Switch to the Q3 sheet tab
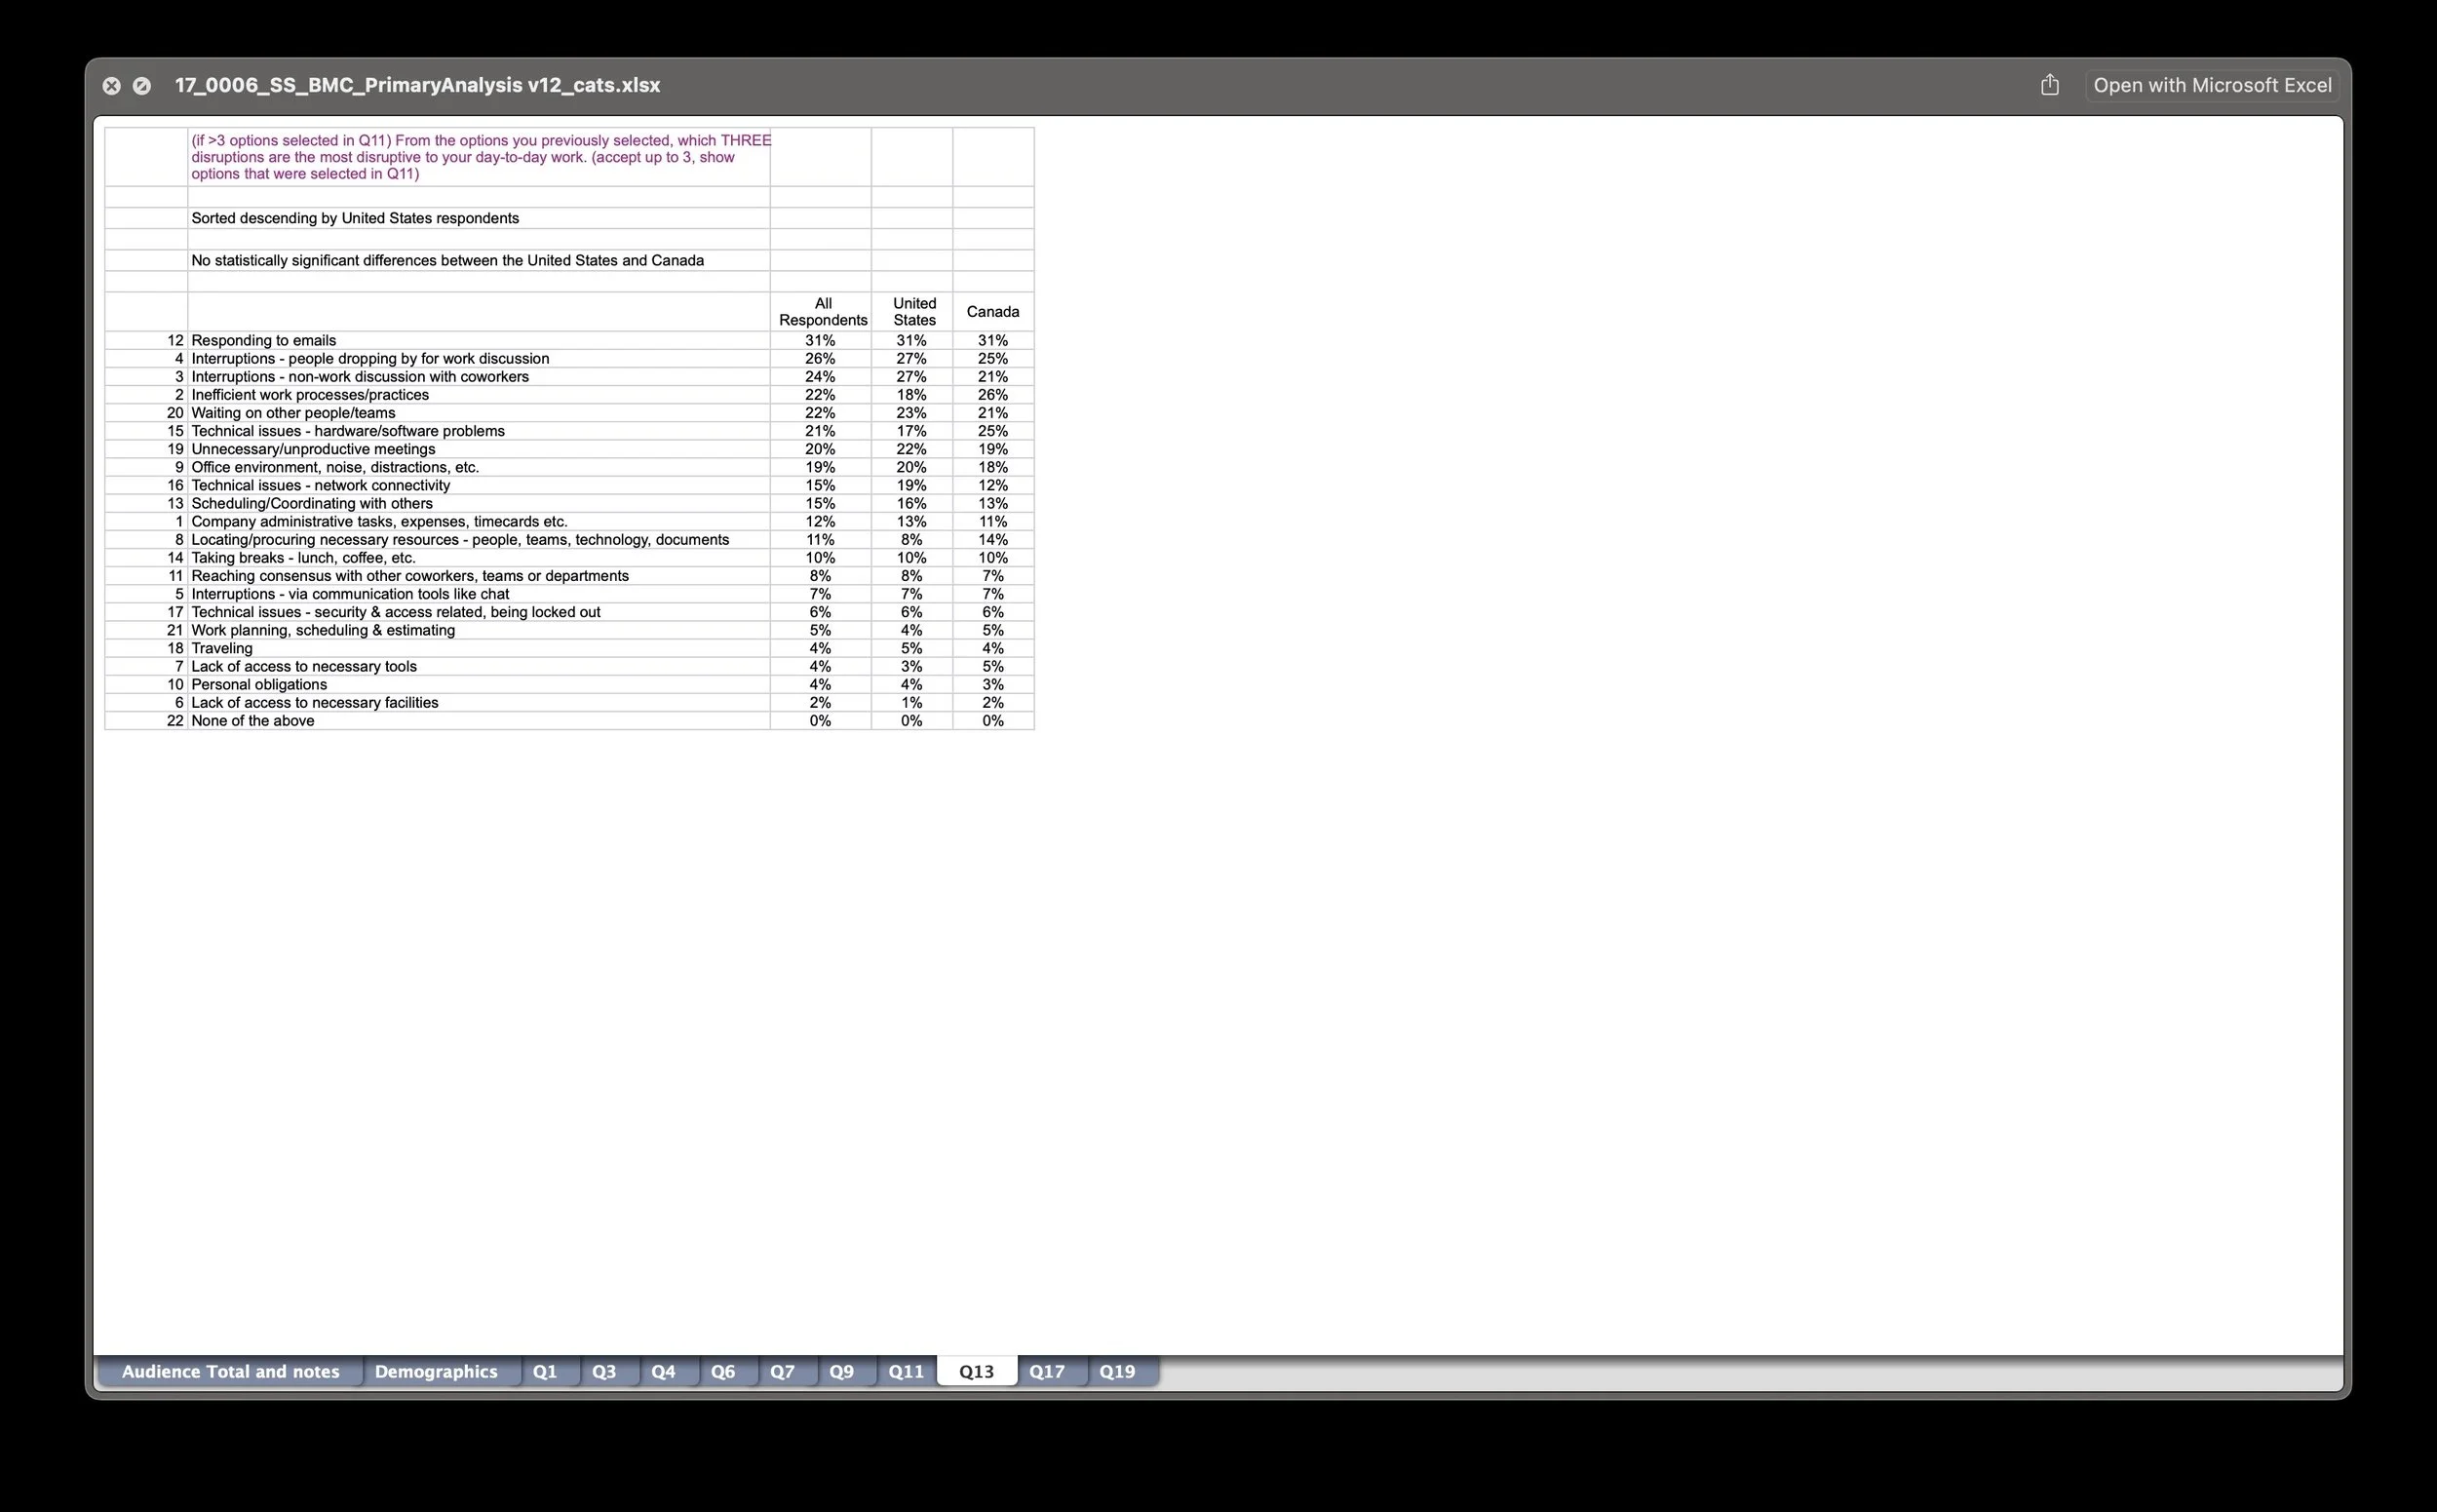 [x=604, y=1371]
